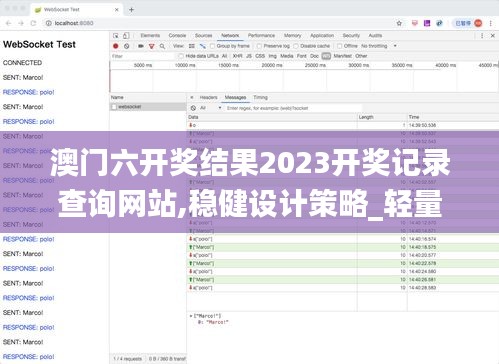Screen dimensions: 499x364
Task: Enable Preserve log checkbox
Action: click(x=259, y=46)
